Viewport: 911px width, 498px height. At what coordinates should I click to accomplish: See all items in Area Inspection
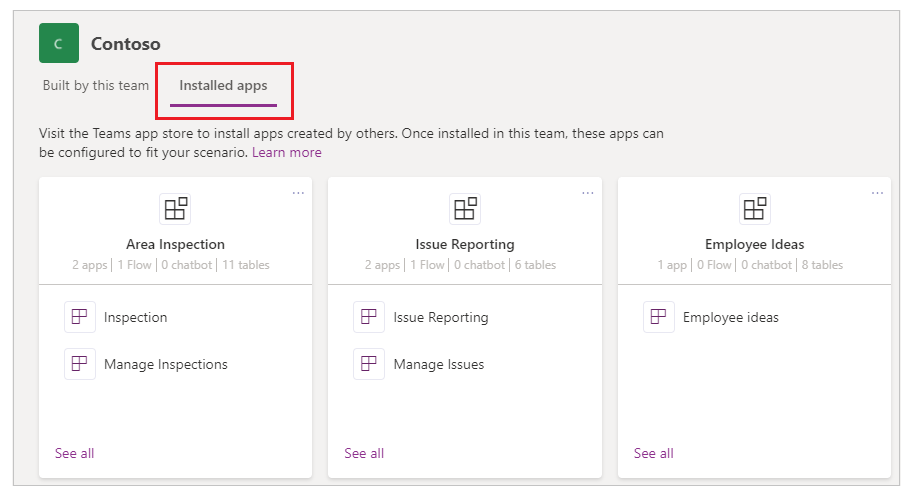(74, 453)
